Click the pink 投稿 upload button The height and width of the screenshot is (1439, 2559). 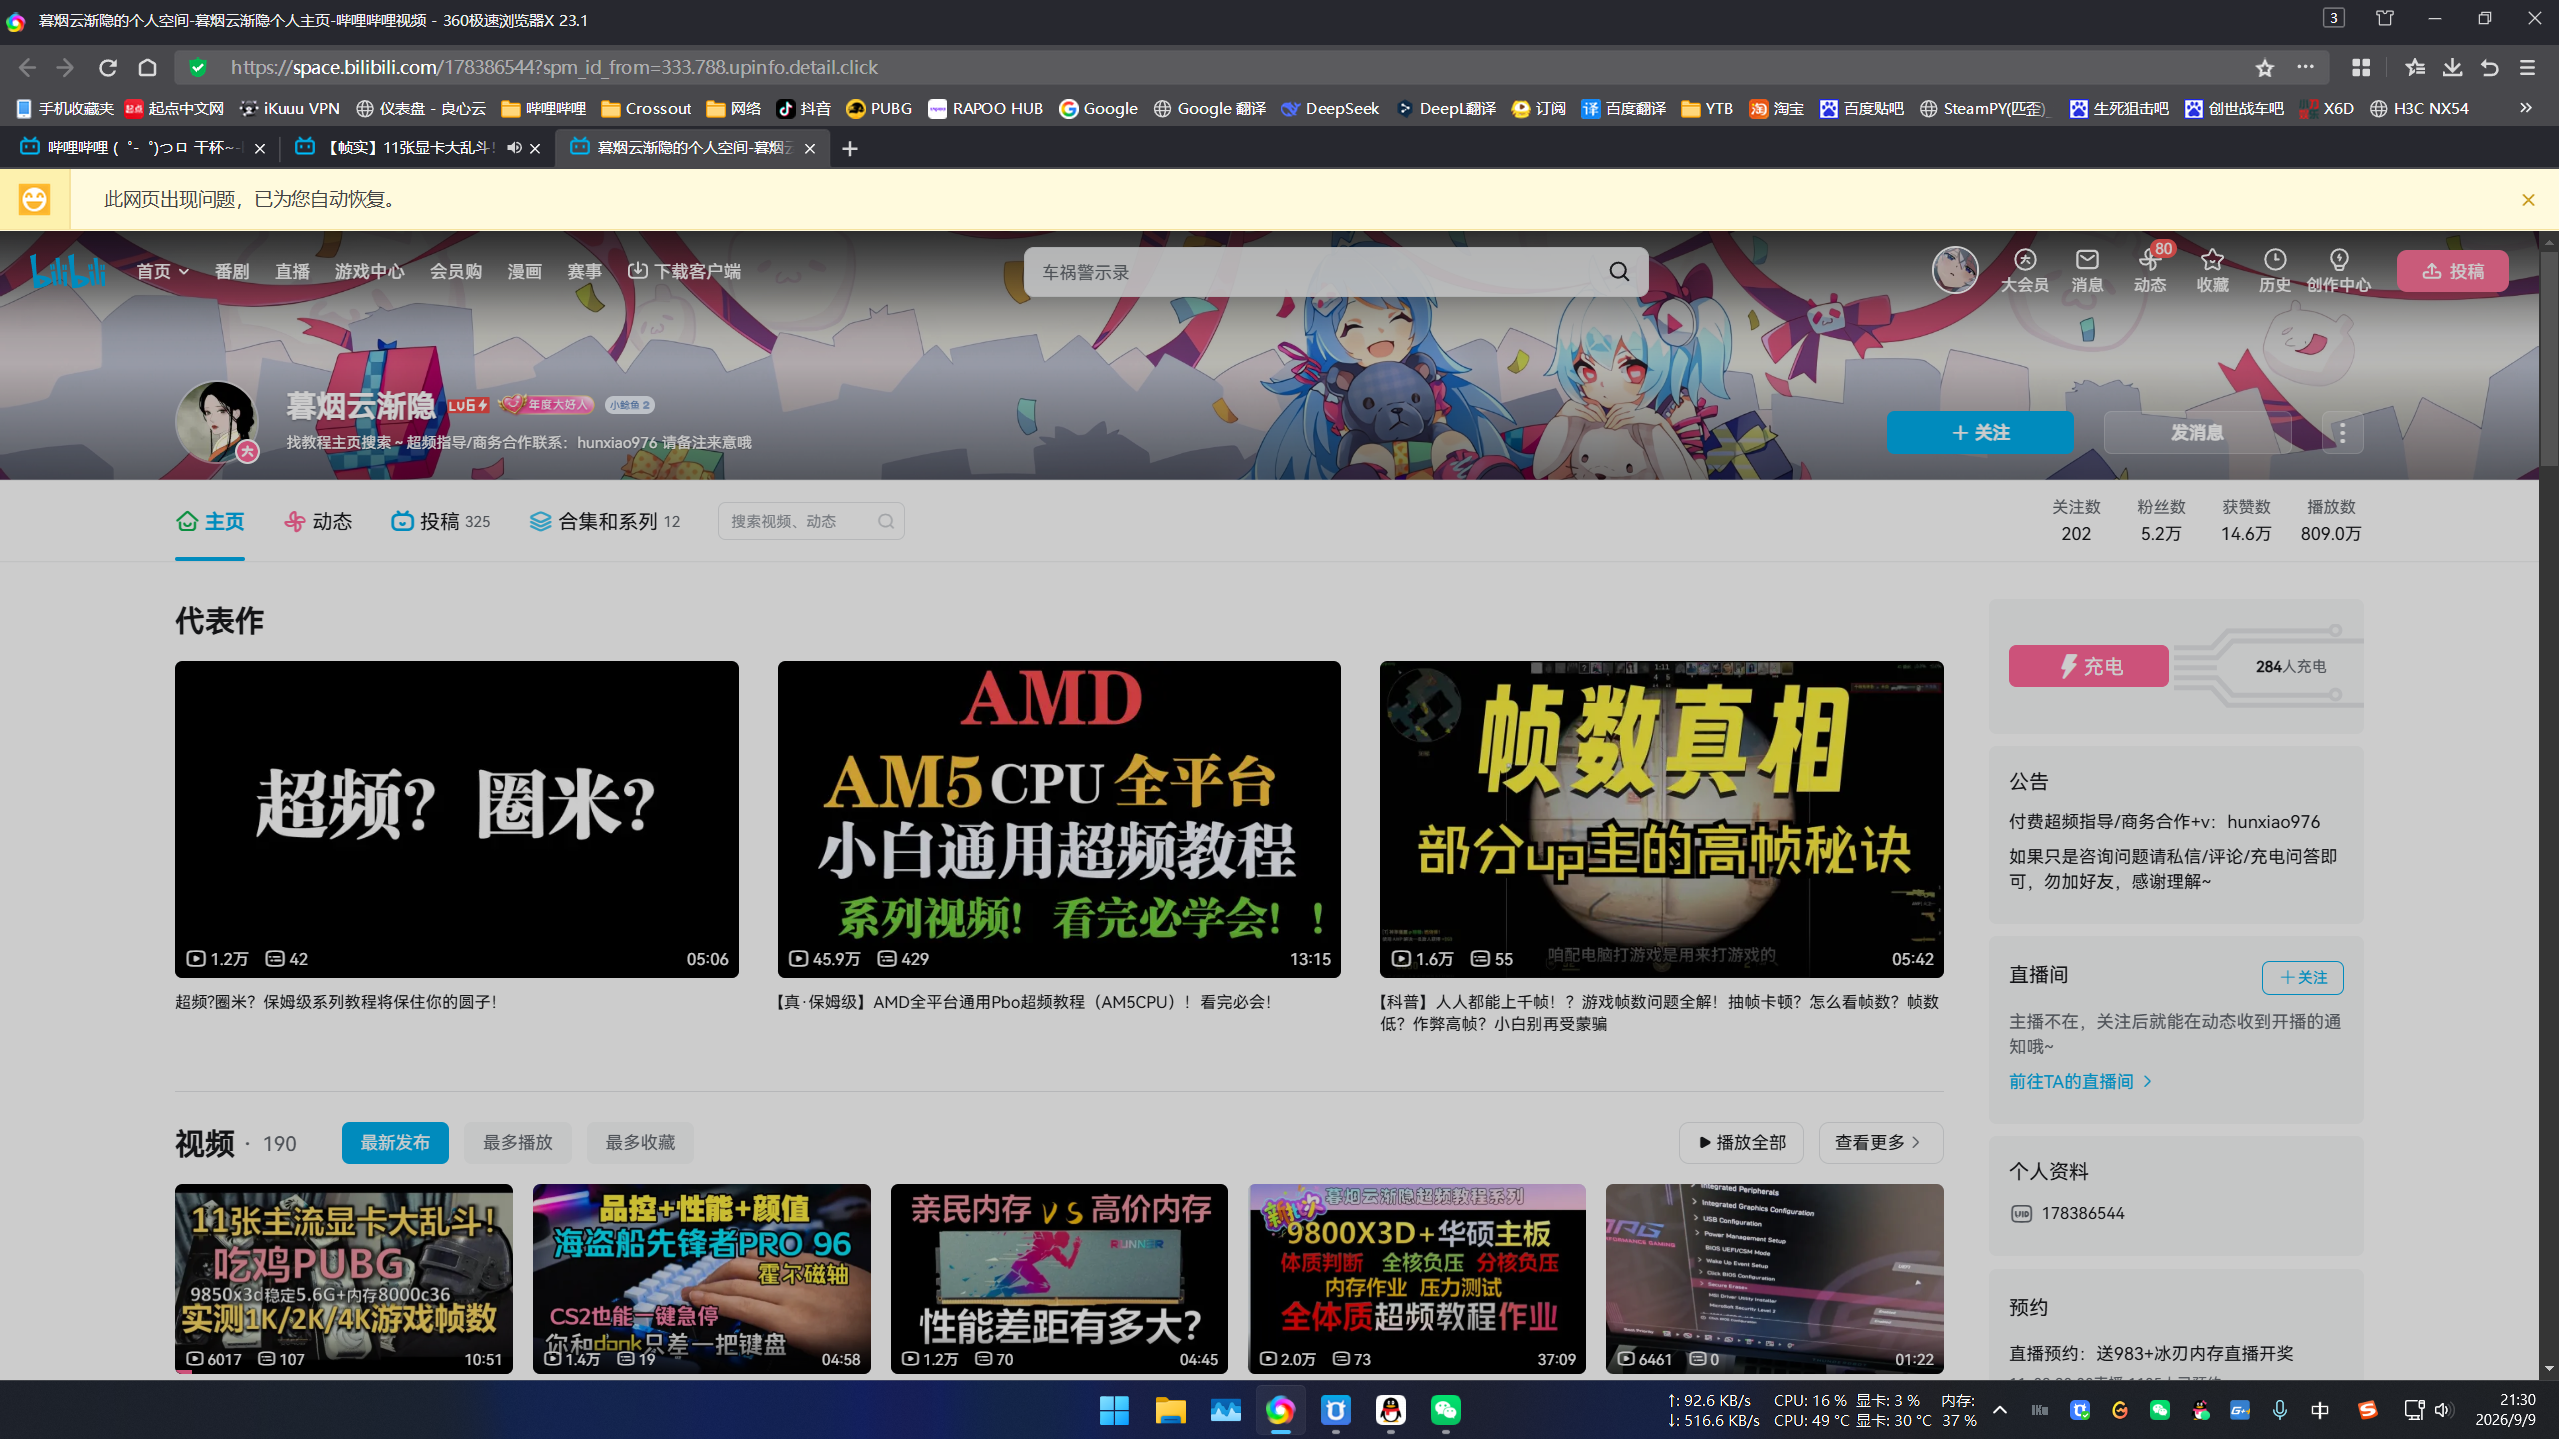coord(2452,271)
